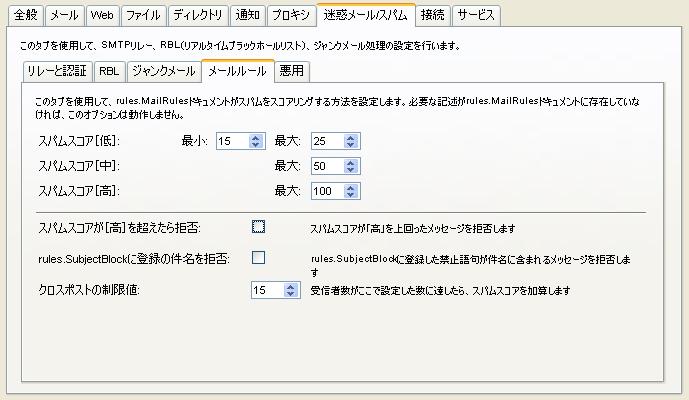689x400 pixels.
Task: Switch to the プロキシ tab
Action: coord(290,15)
